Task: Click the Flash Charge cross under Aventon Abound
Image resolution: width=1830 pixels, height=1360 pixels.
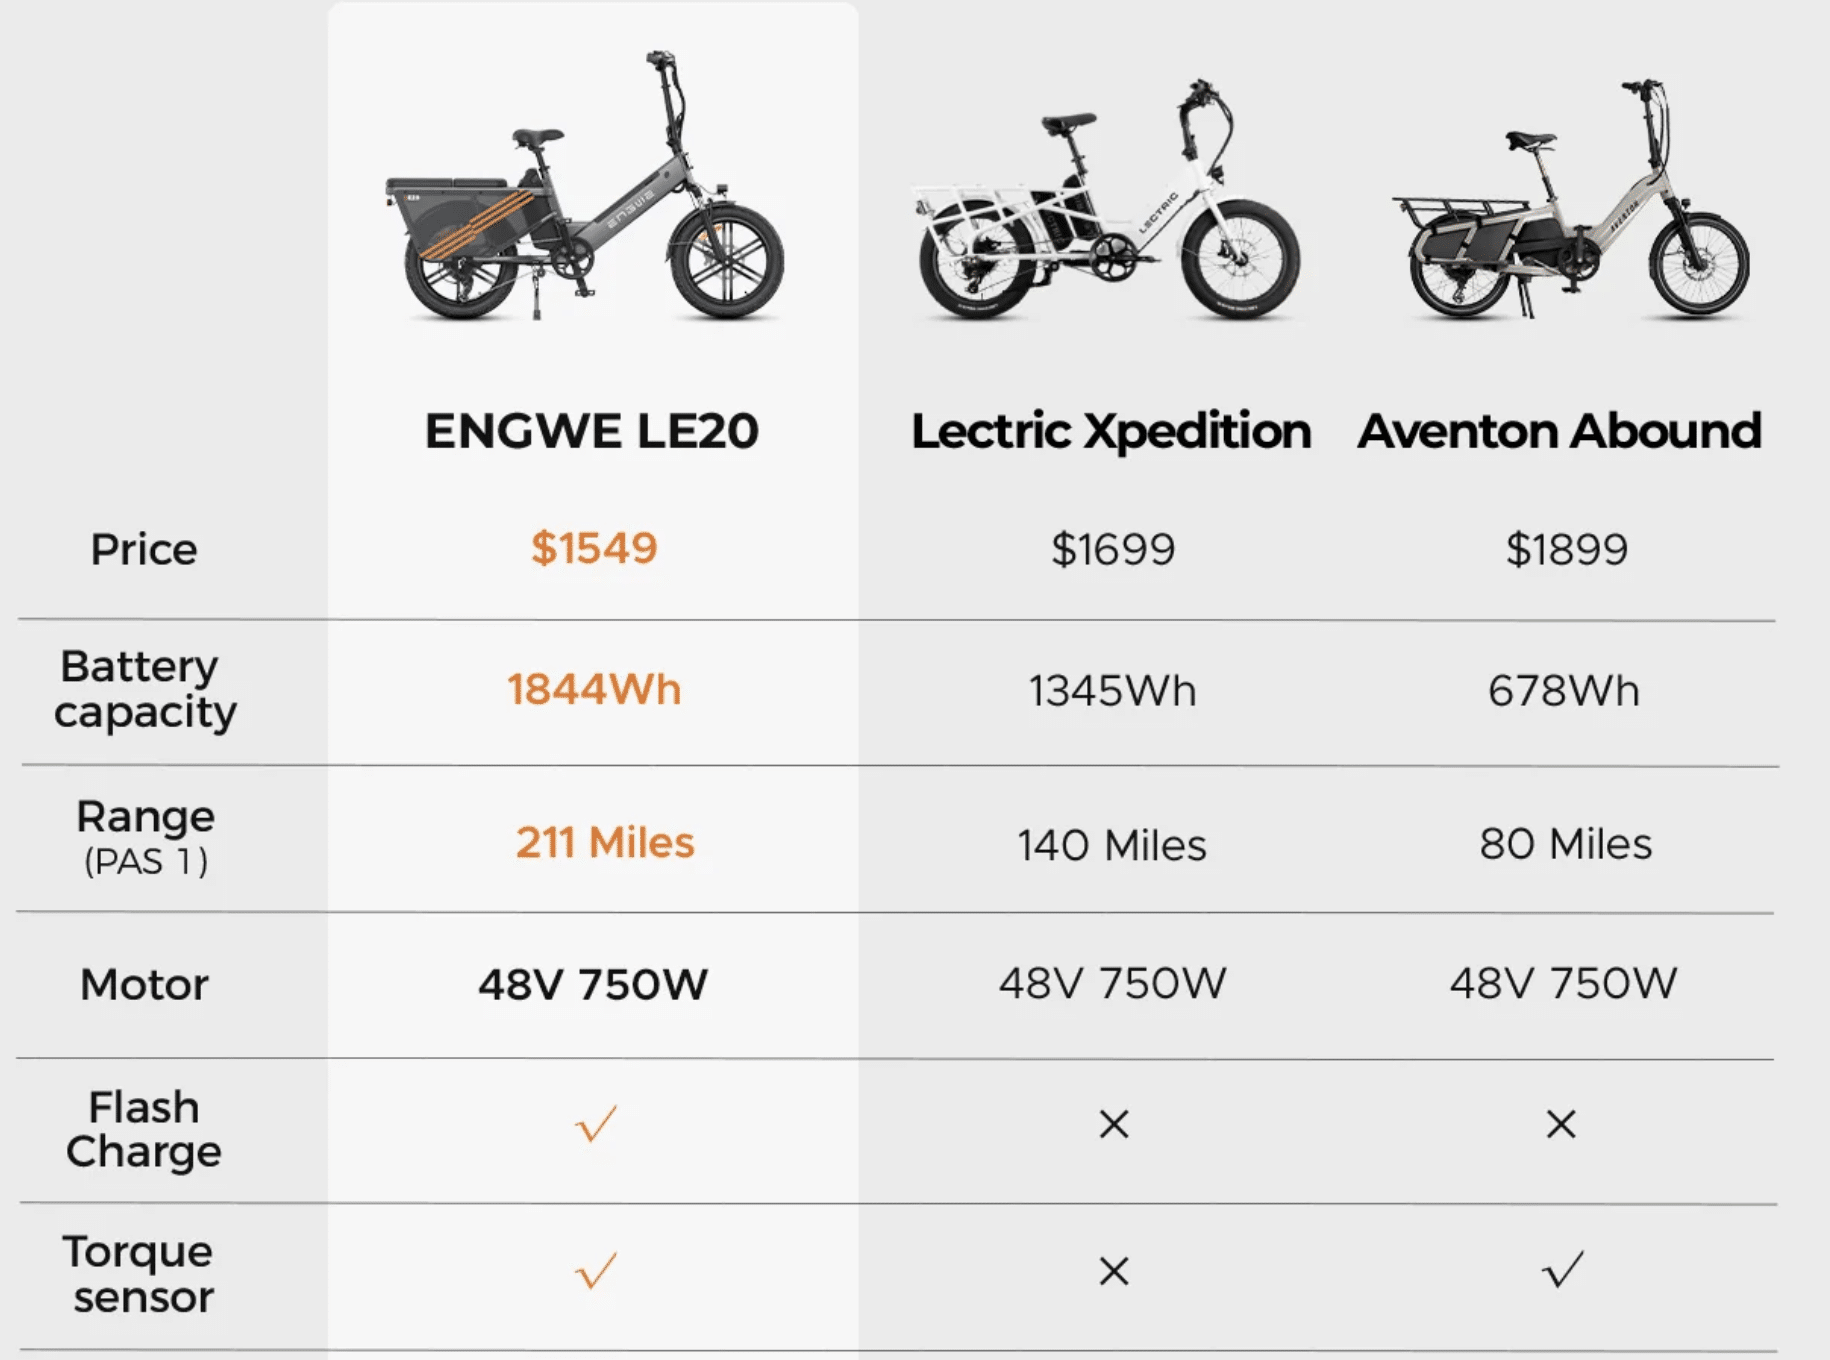Action: [1560, 1125]
